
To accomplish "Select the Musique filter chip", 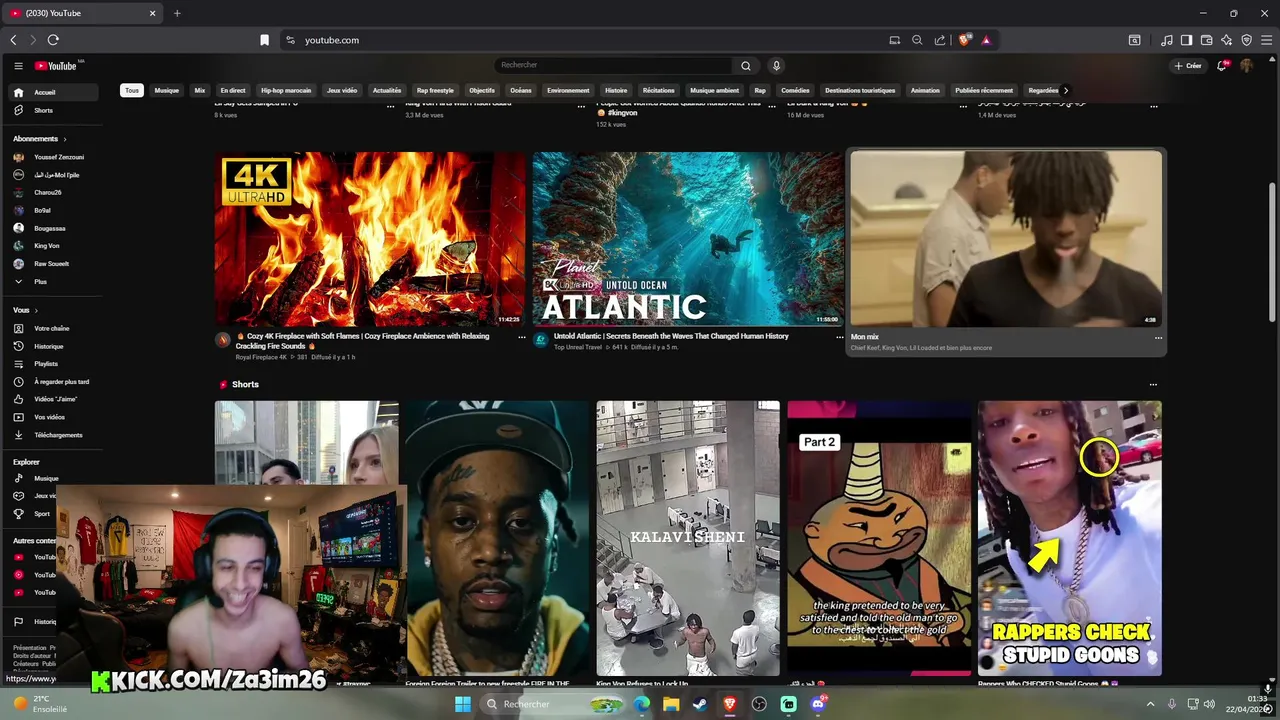I will tap(167, 90).
